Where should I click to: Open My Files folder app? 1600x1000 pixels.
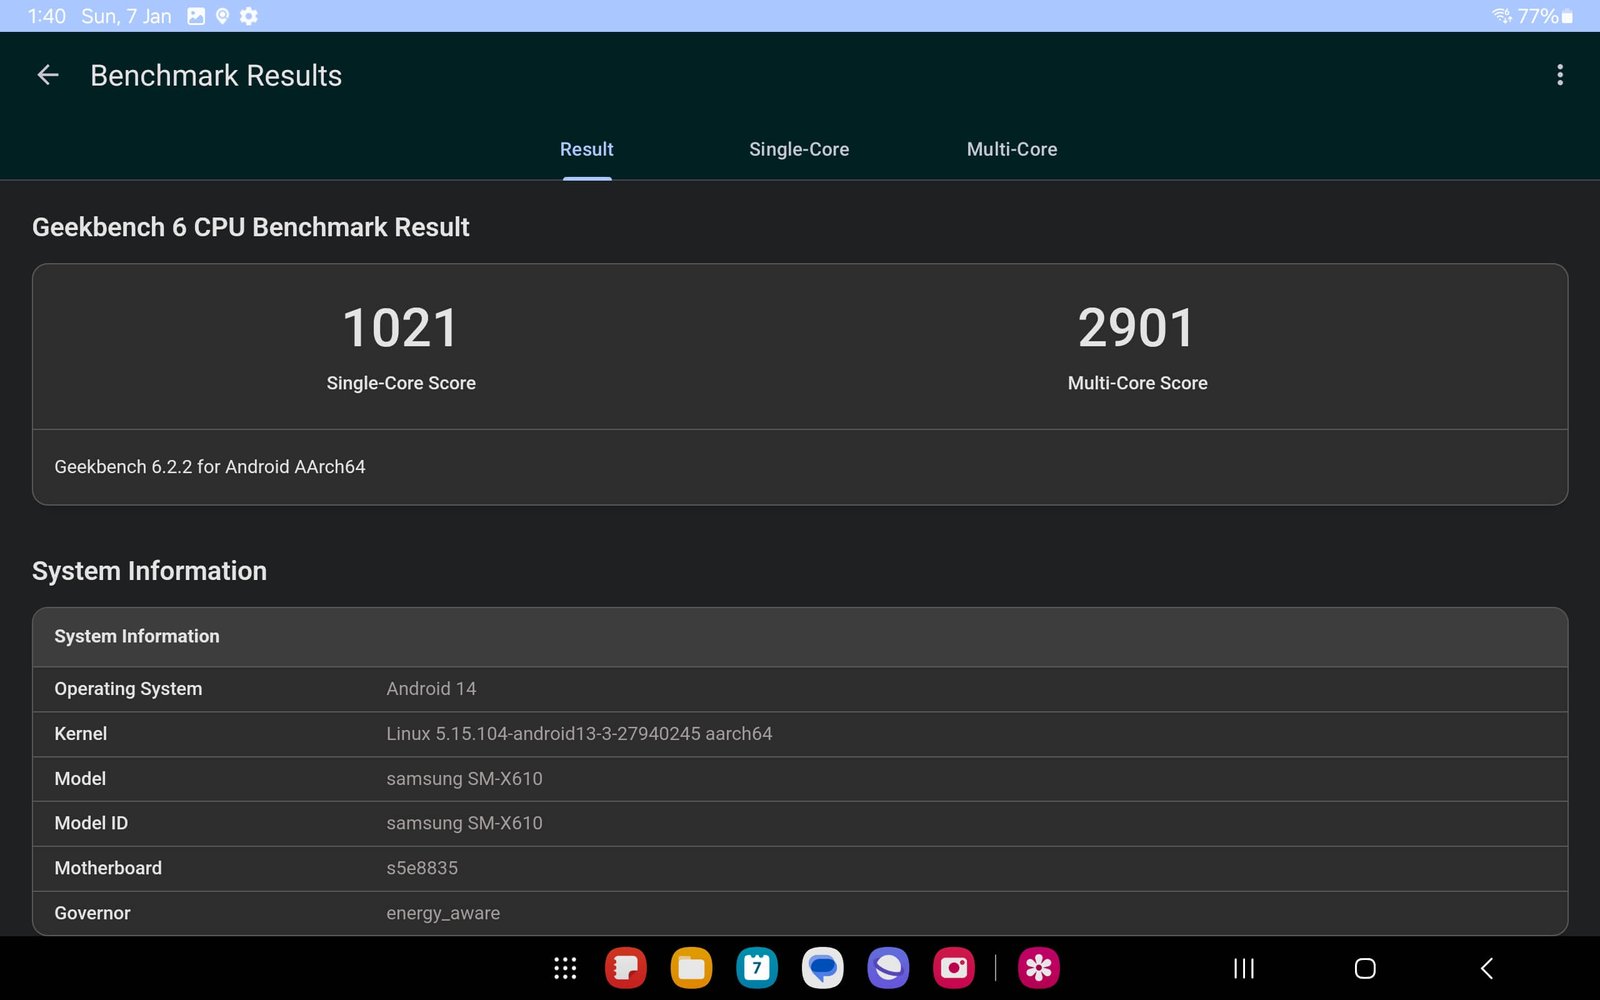click(691, 968)
